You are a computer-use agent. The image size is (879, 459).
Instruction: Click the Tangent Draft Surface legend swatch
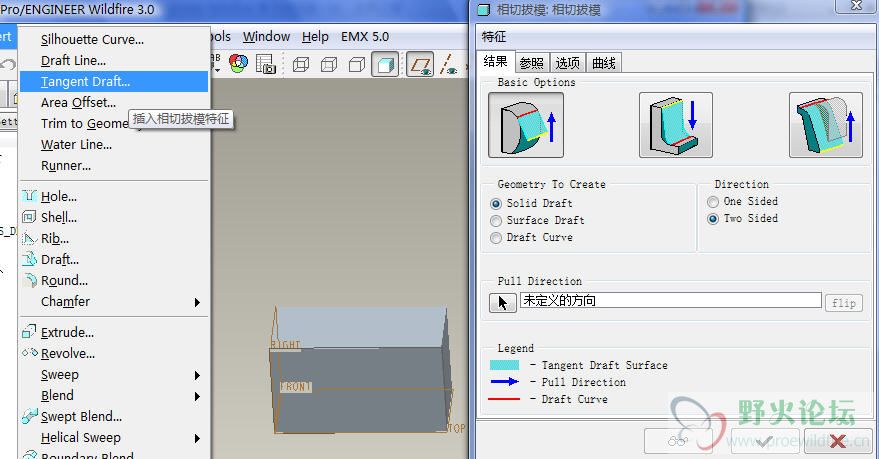point(504,365)
